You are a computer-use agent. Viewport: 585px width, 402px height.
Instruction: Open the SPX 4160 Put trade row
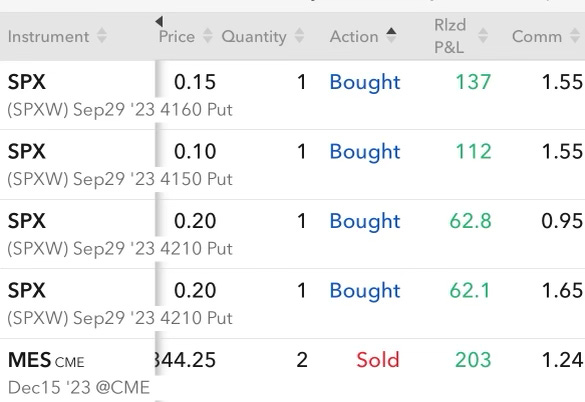pyautogui.click(x=292, y=95)
